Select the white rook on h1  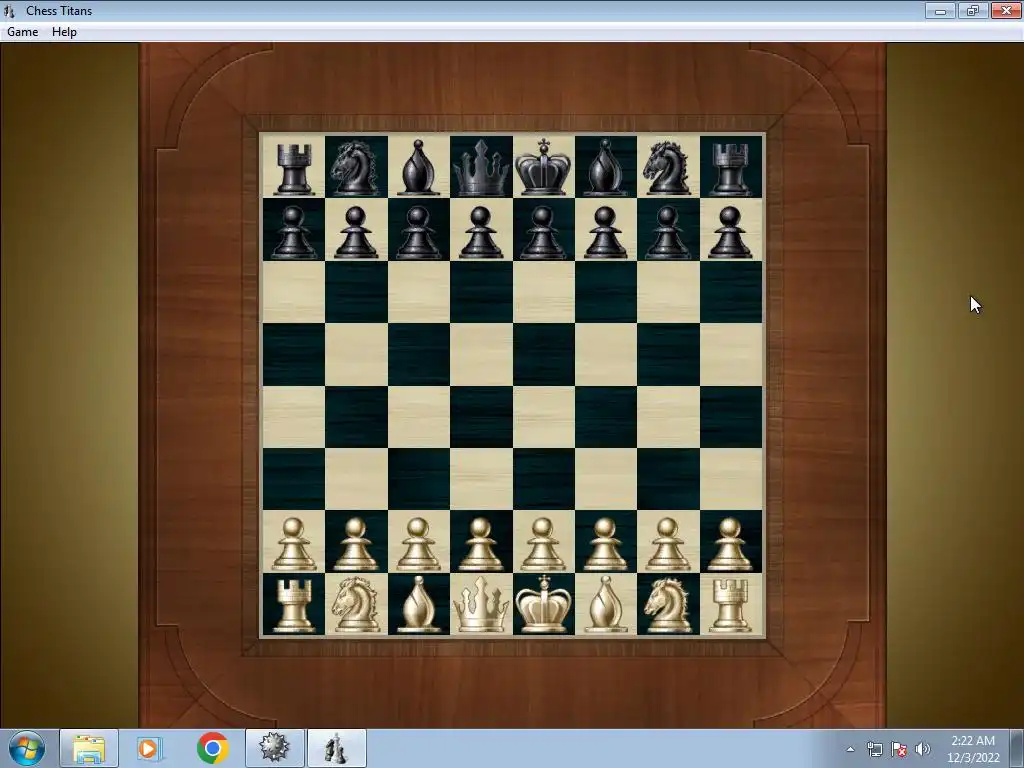pos(730,605)
